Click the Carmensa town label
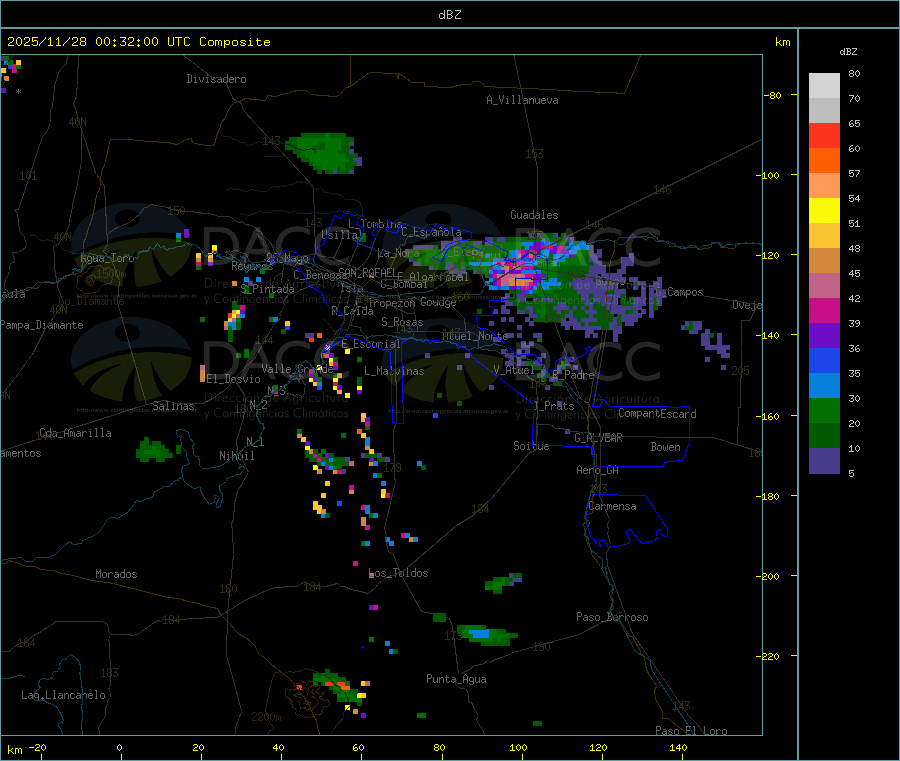The image size is (900, 761). tap(612, 506)
